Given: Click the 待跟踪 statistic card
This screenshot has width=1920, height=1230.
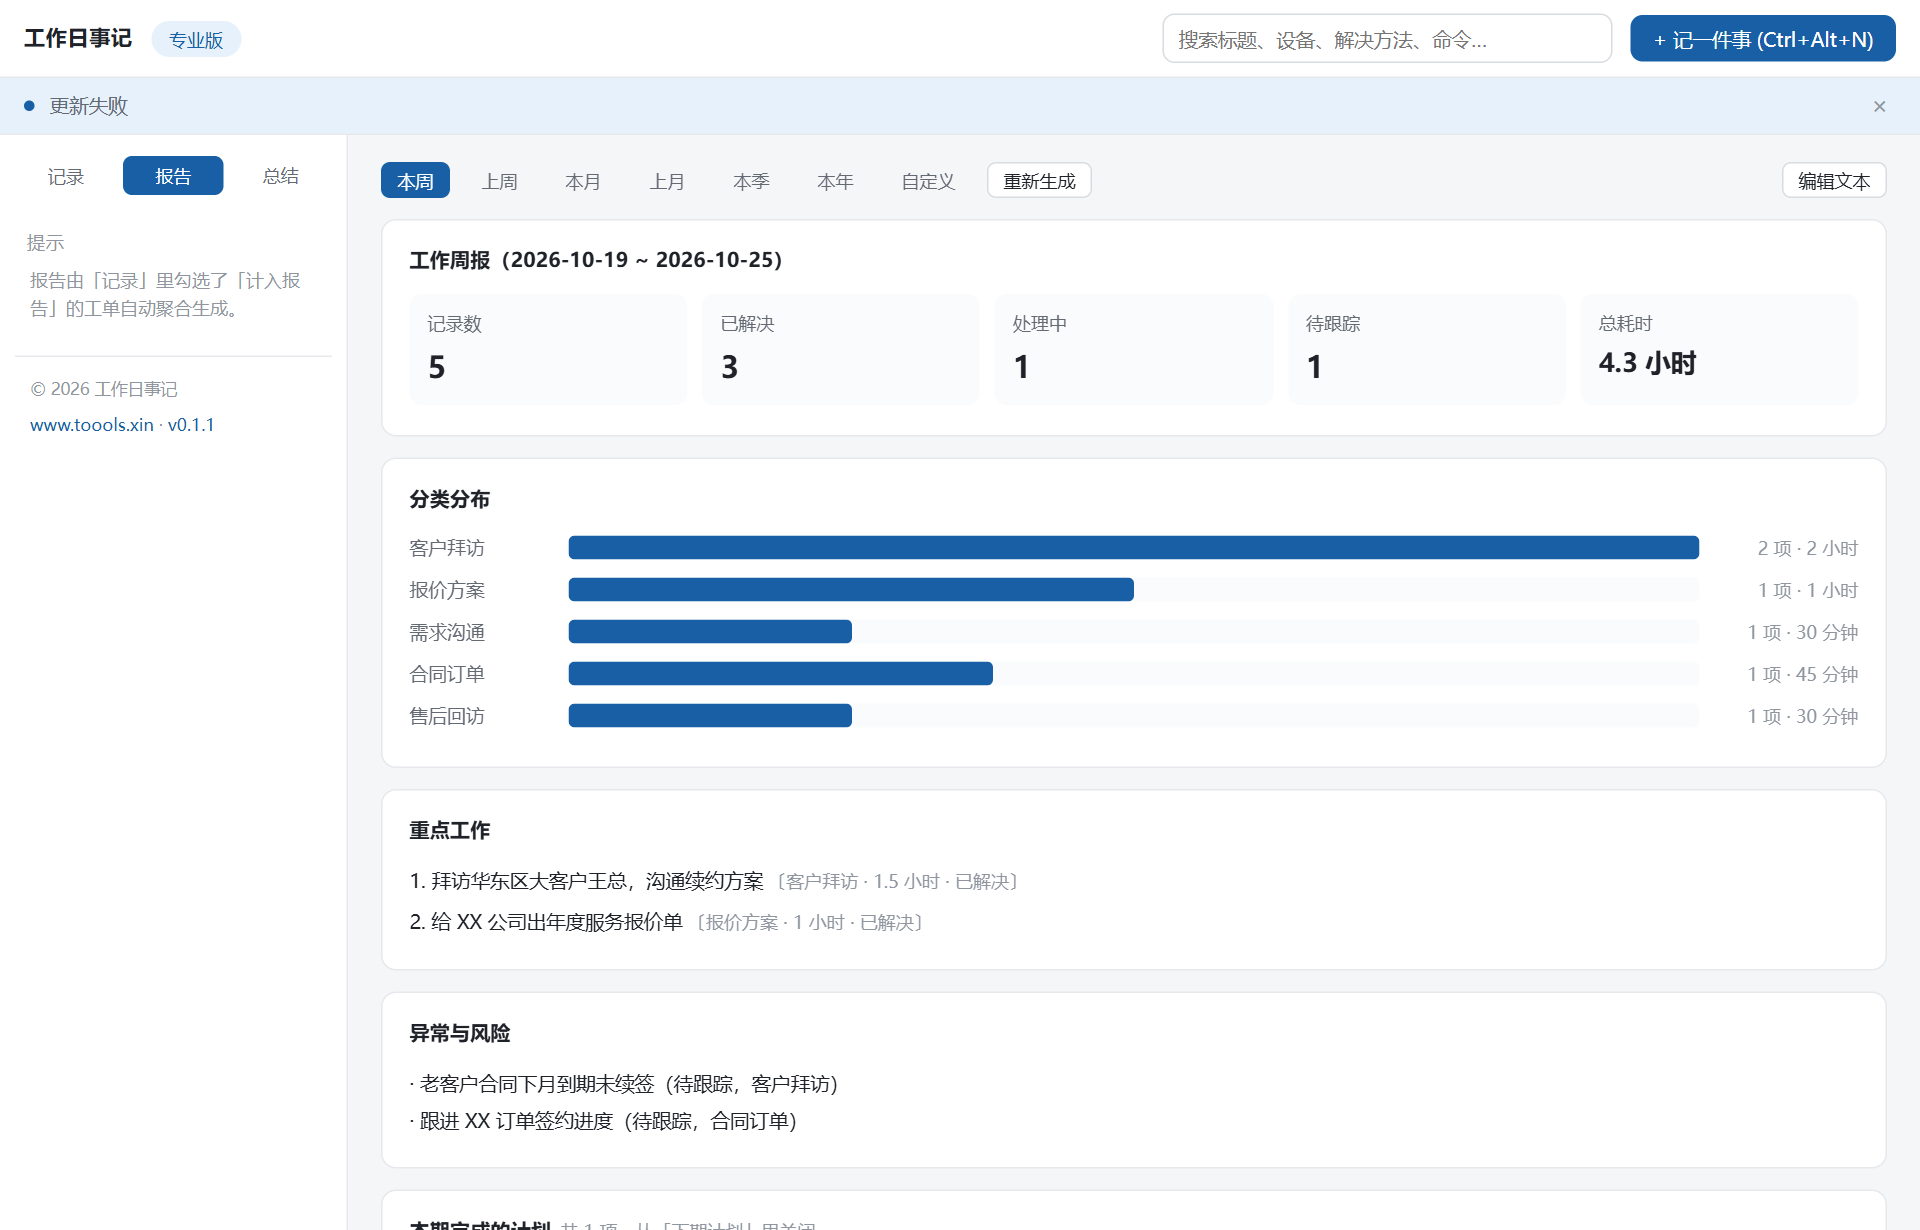Looking at the screenshot, I should pyautogui.click(x=1427, y=349).
